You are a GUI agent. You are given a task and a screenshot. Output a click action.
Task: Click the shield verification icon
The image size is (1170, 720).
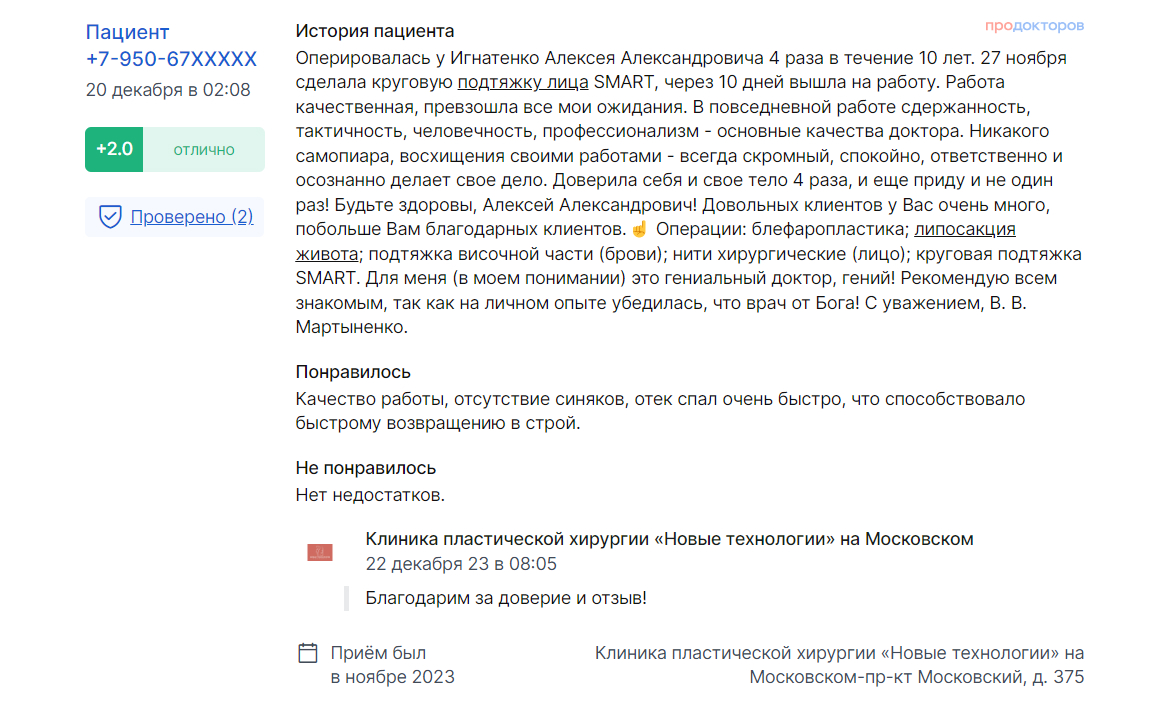pos(110,217)
